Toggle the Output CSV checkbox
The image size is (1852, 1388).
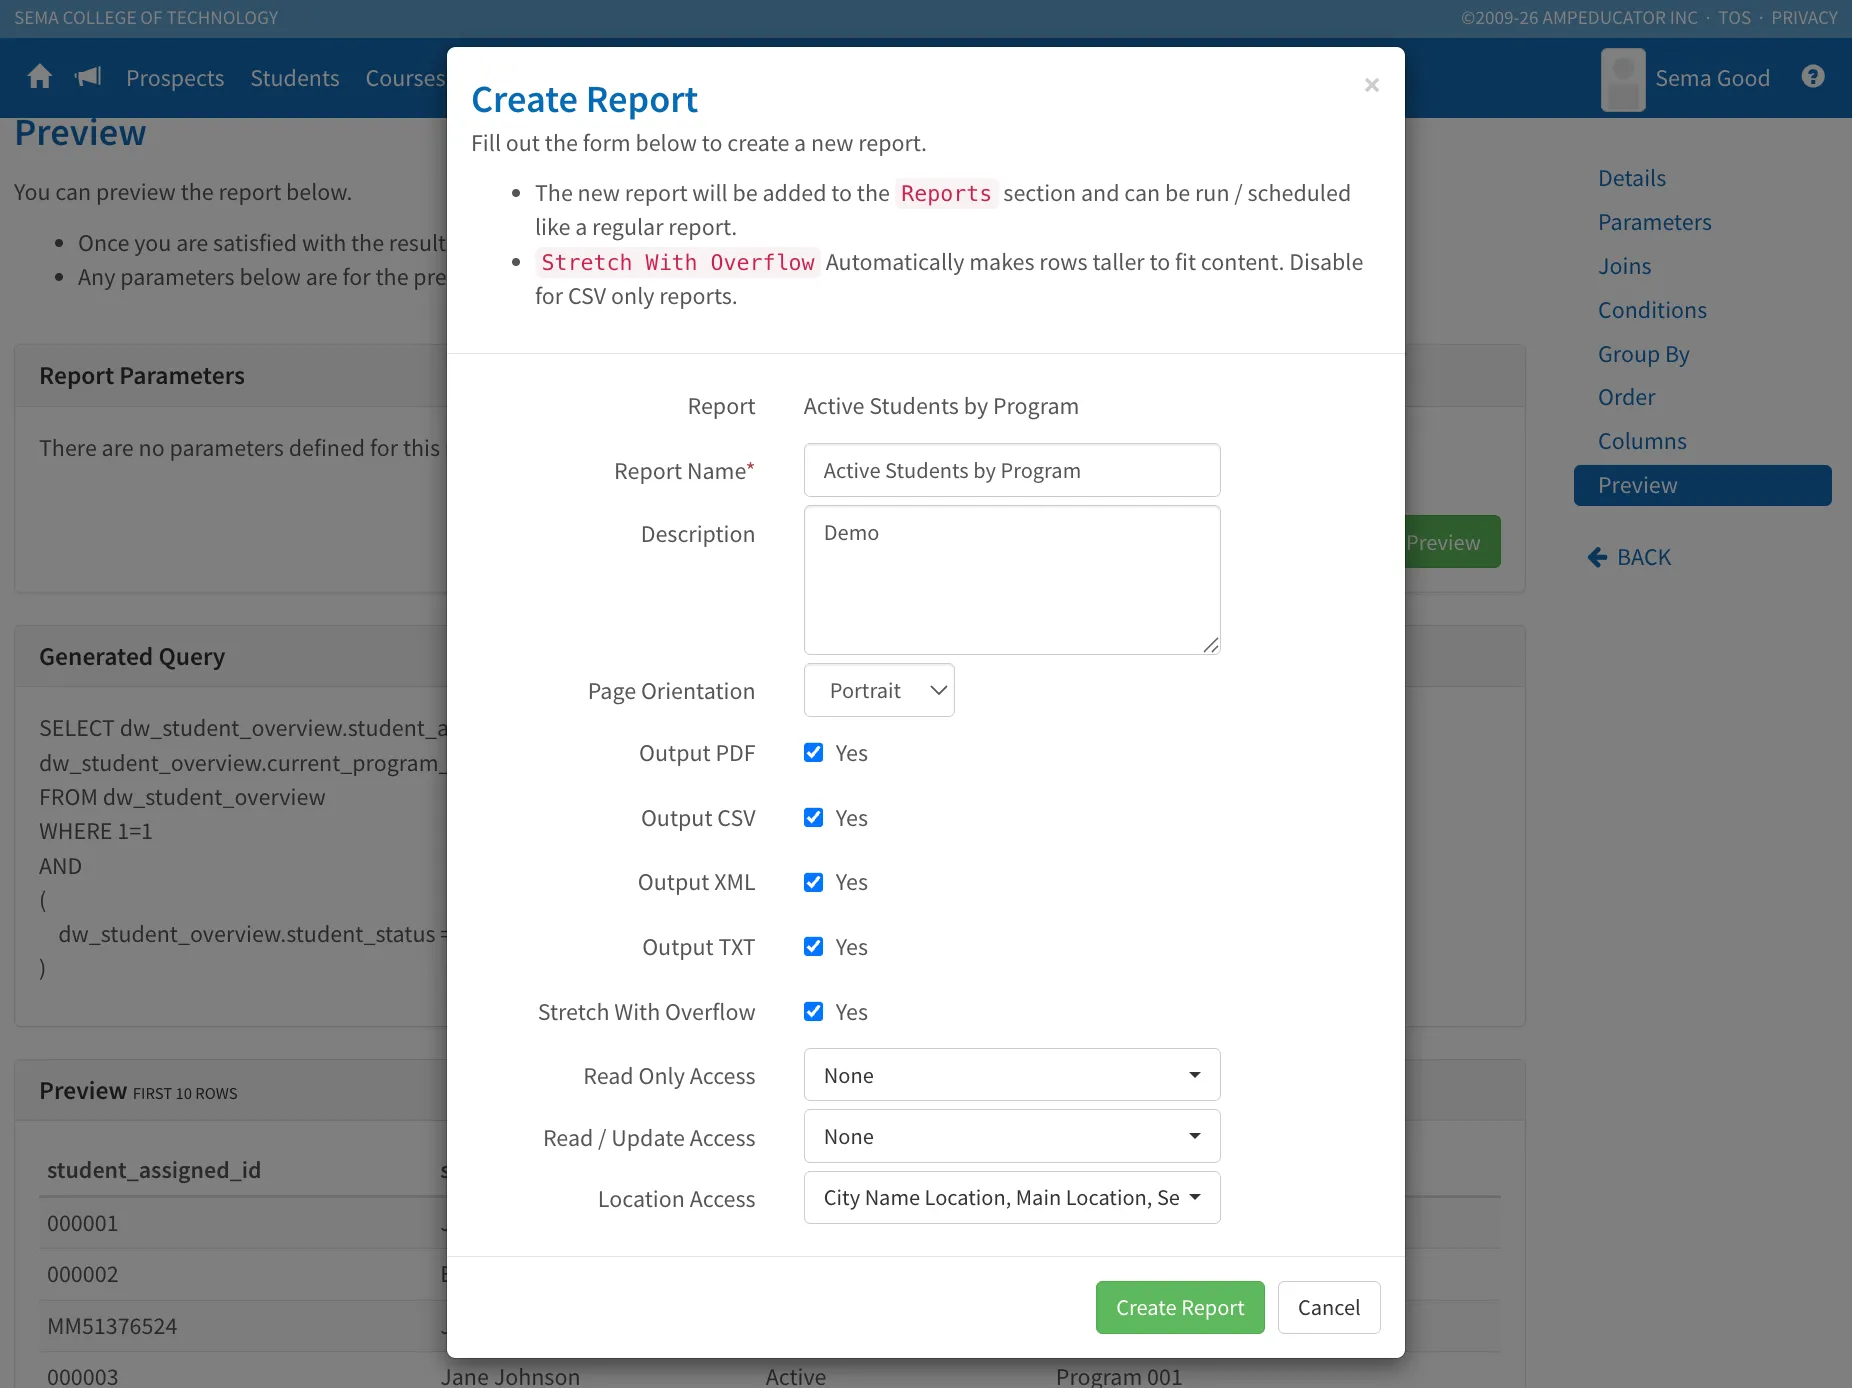click(x=814, y=818)
